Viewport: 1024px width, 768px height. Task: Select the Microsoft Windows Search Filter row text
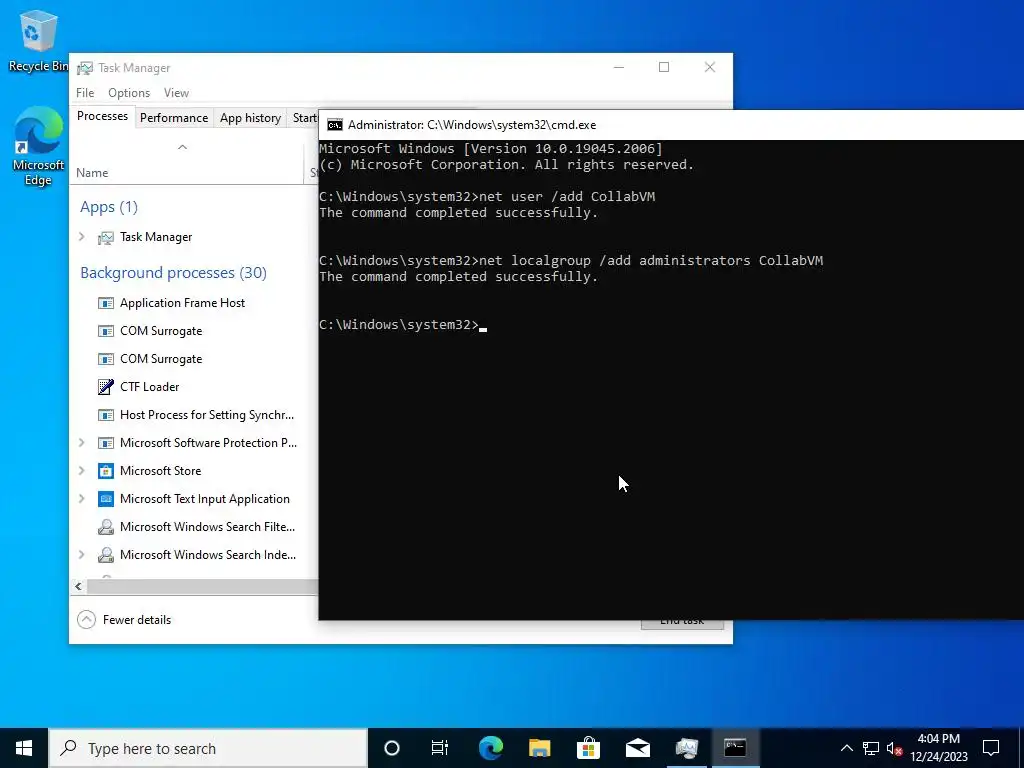pos(207,527)
